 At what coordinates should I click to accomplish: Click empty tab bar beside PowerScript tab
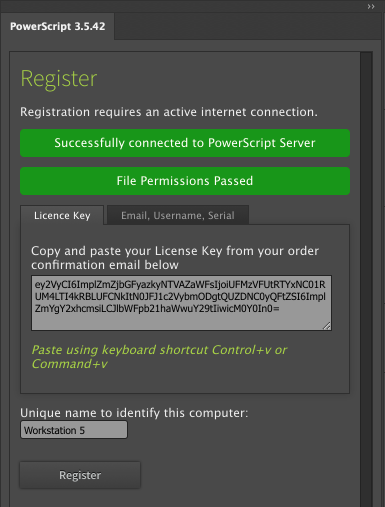(x=247, y=26)
